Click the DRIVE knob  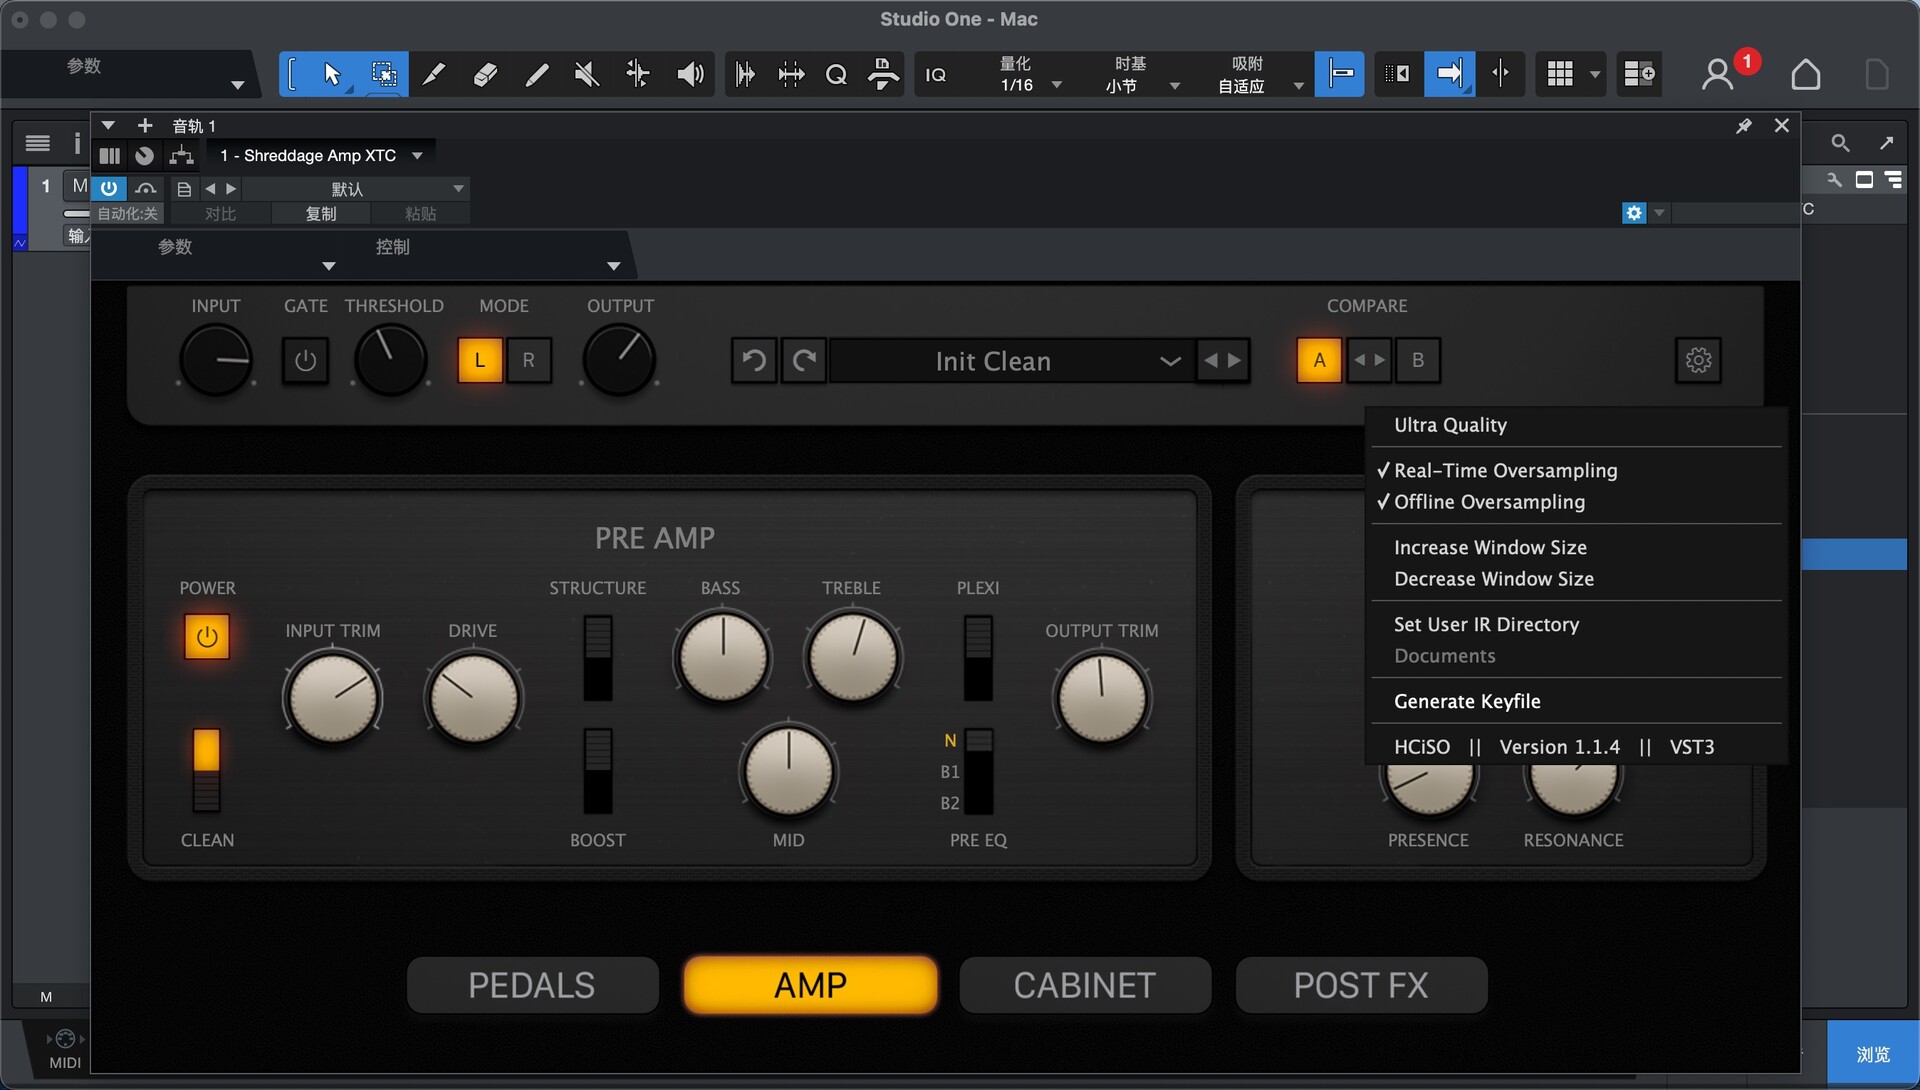coord(473,698)
